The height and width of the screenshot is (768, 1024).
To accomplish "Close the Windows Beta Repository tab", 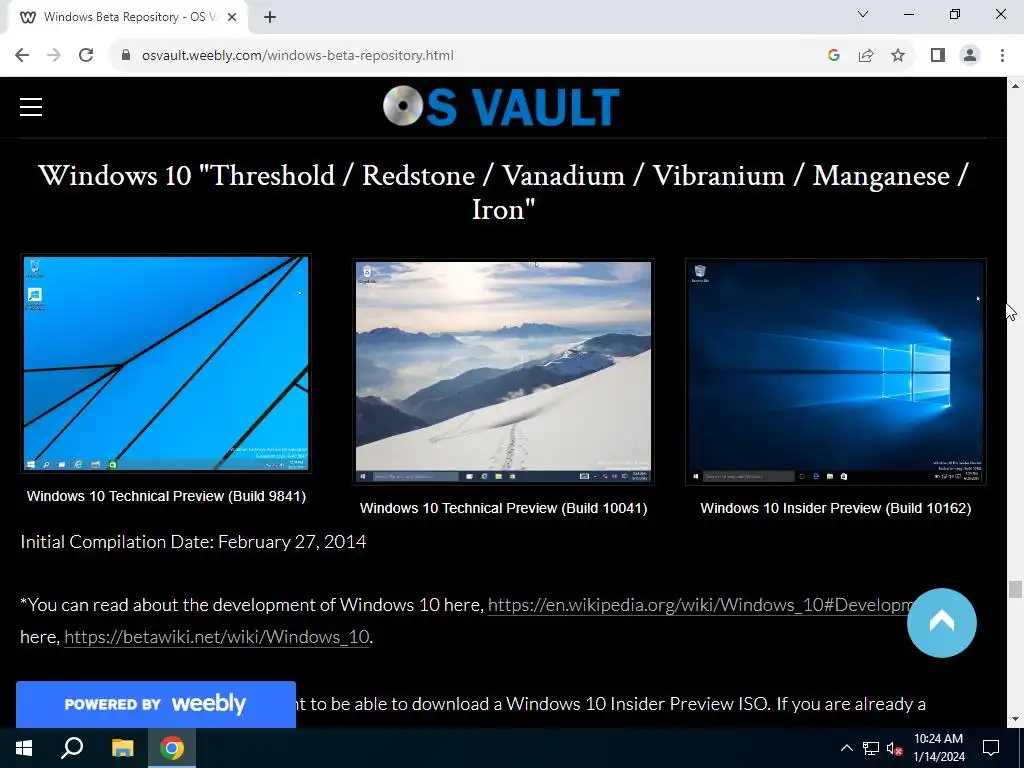I will 232,17.
